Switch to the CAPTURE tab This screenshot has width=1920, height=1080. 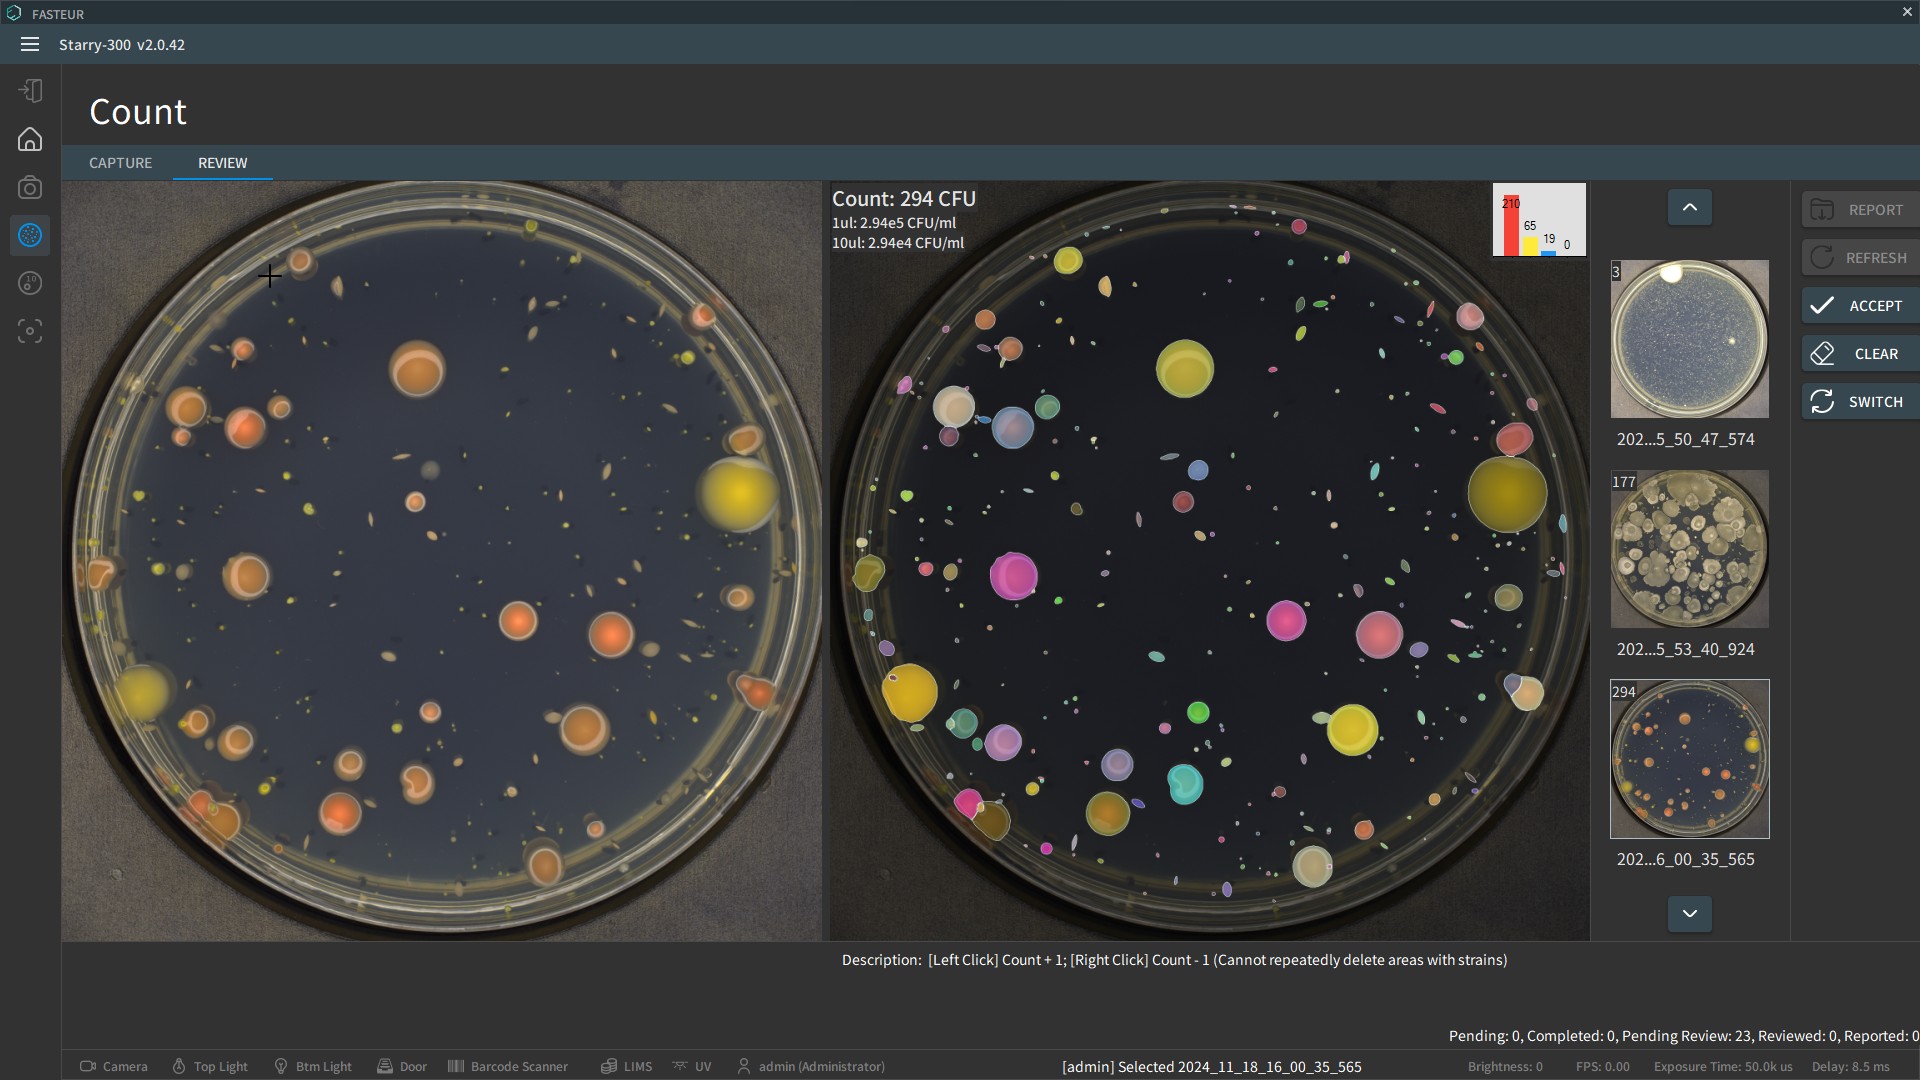120,163
